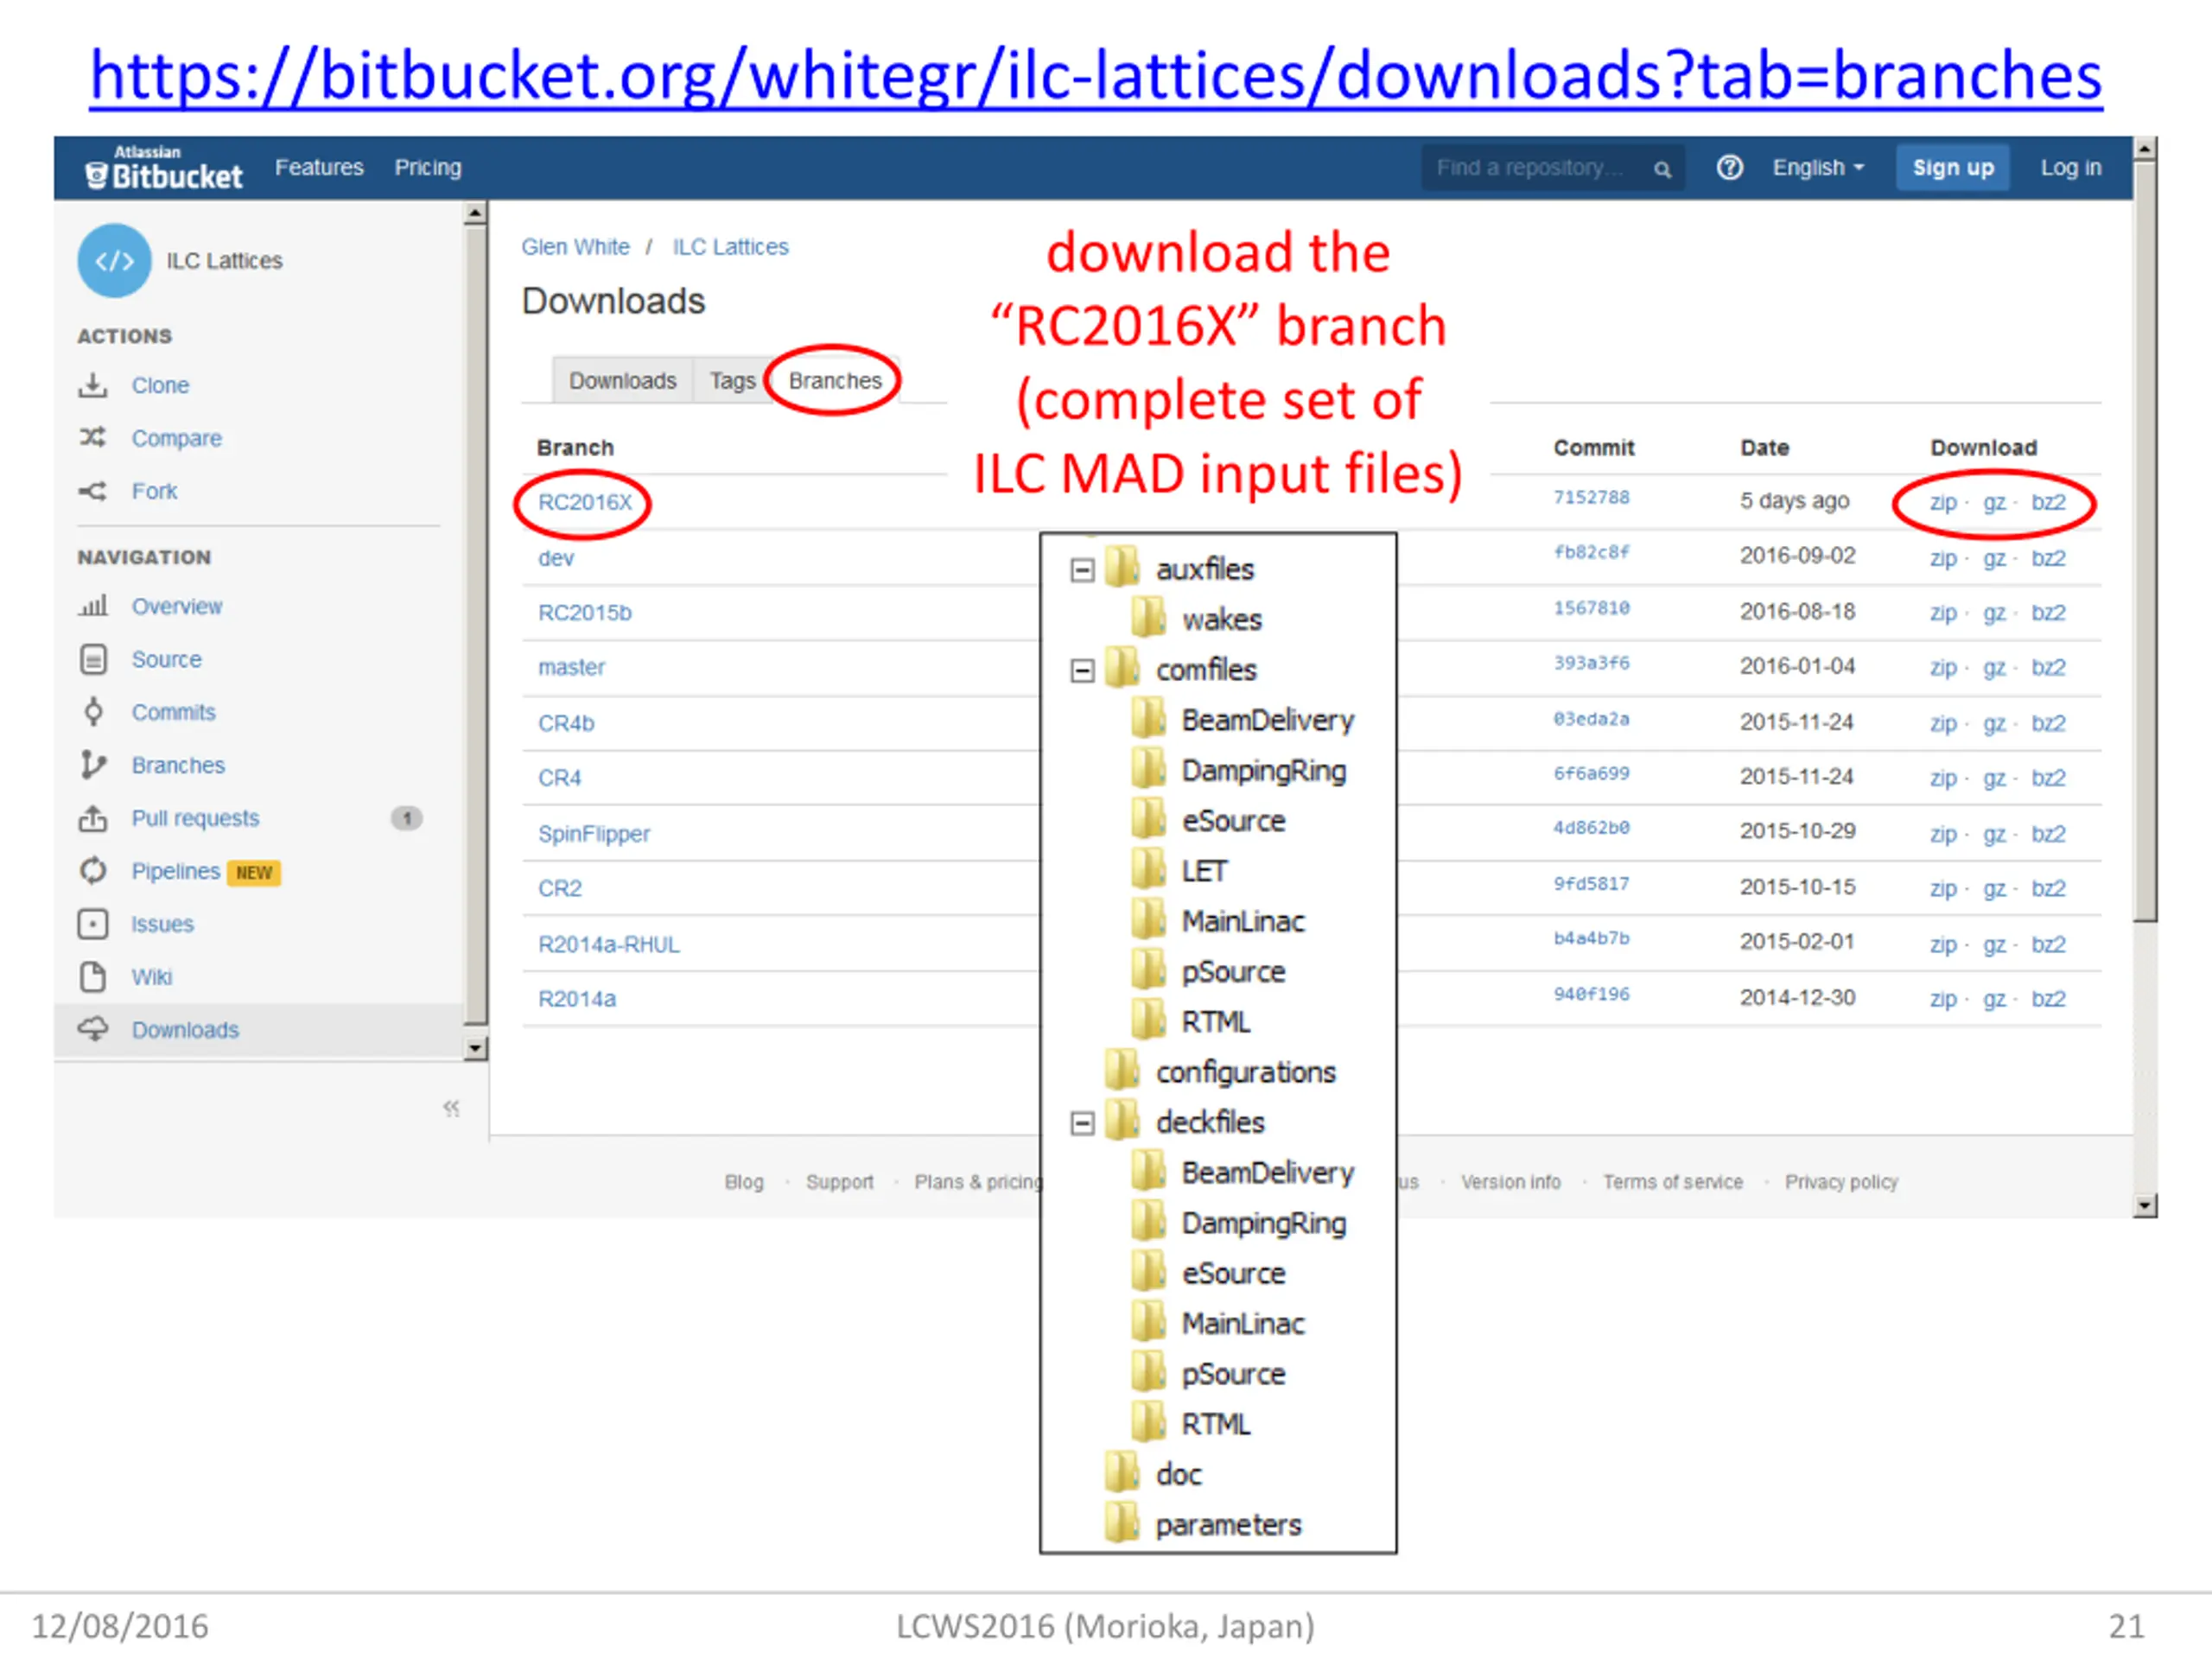This screenshot has height=1659, width=2212.
Task: Open the master branch link
Action: 571,667
